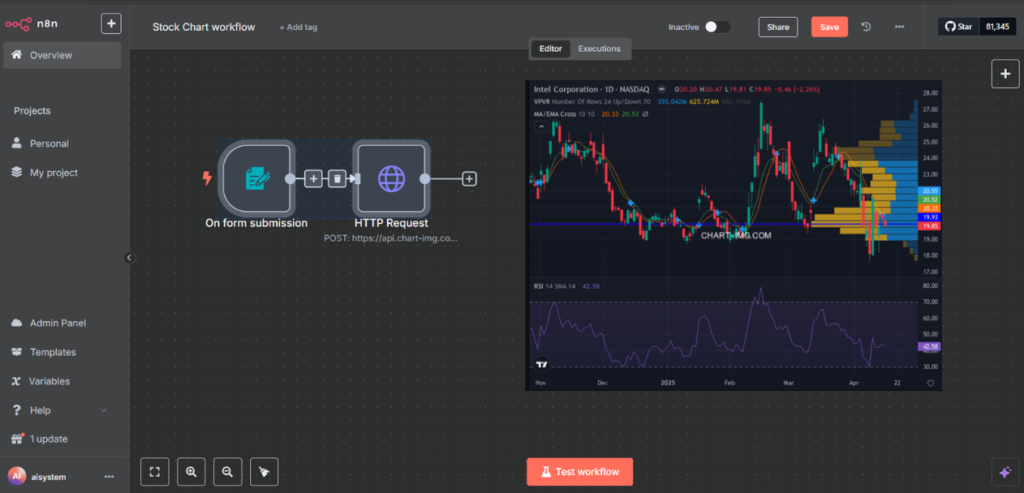Viewport: 1024px width, 493px height.
Task: Click the 20.55 blue price label
Action: (928, 190)
